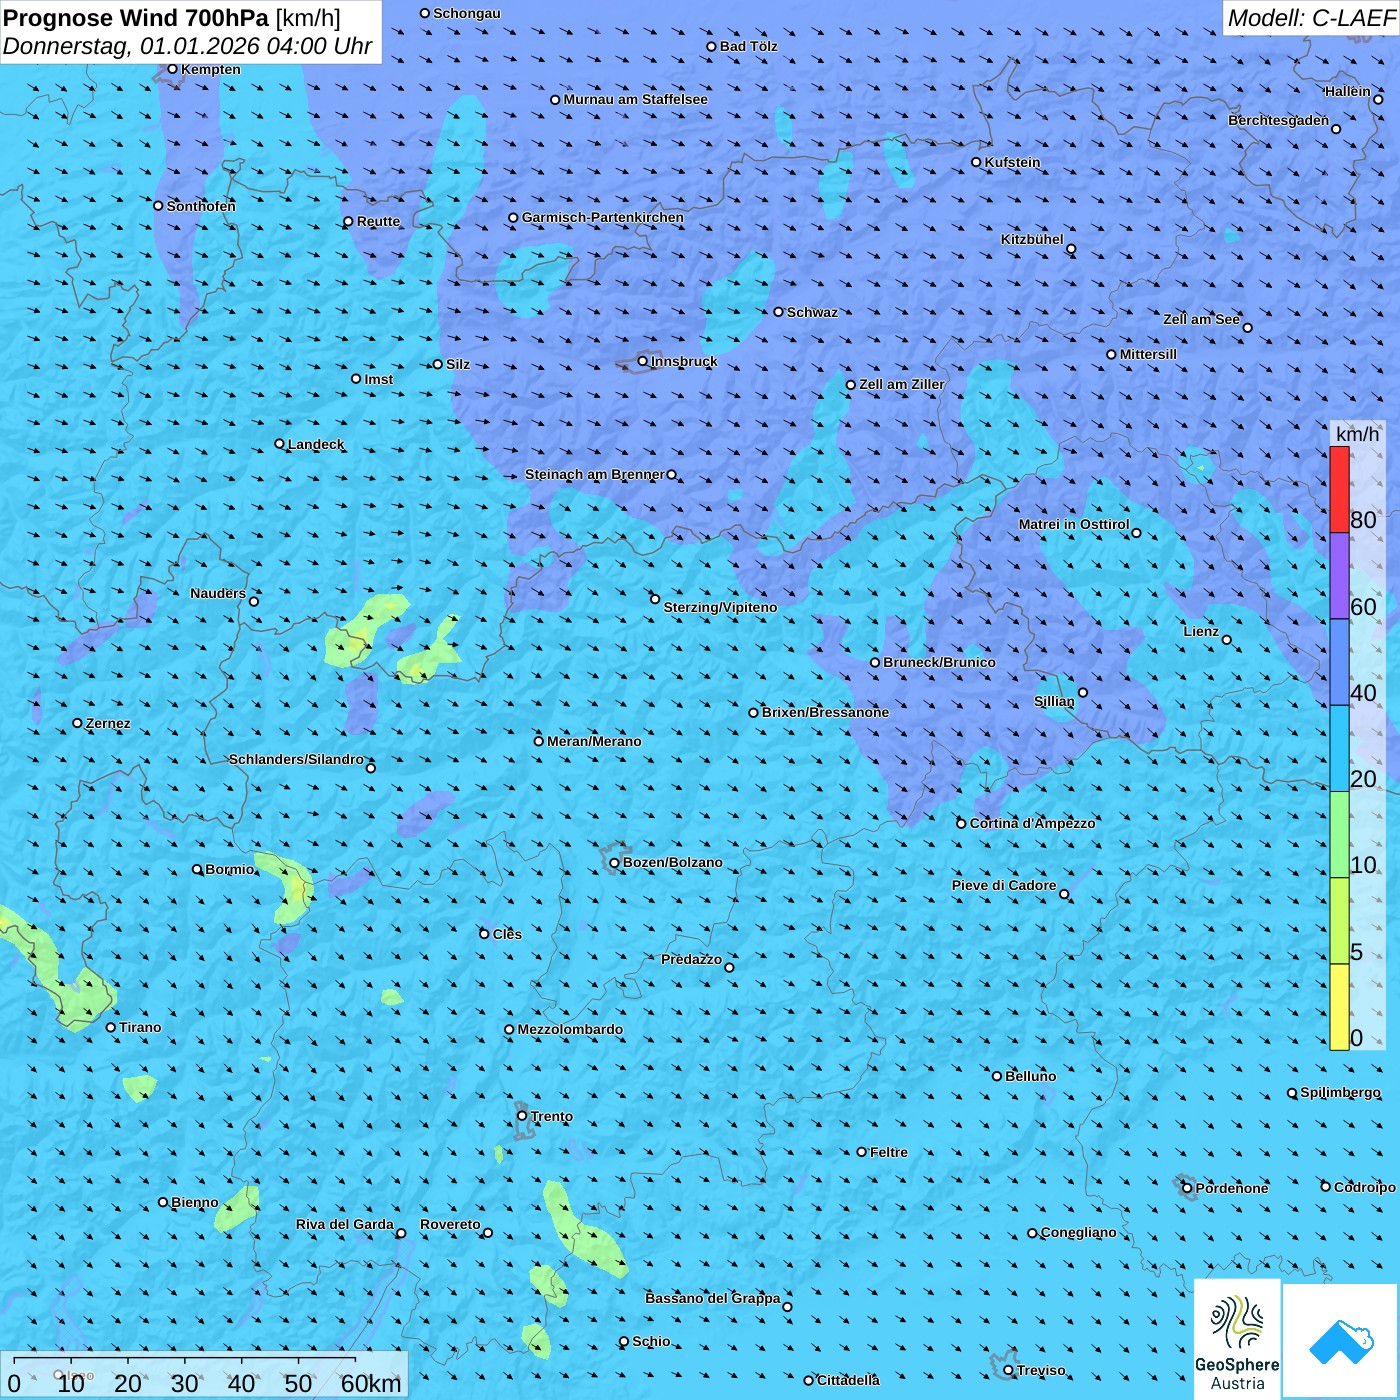The image size is (1400, 1400).
Task: Click the Sterzing/Vipiteno label
Action: [720, 607]
